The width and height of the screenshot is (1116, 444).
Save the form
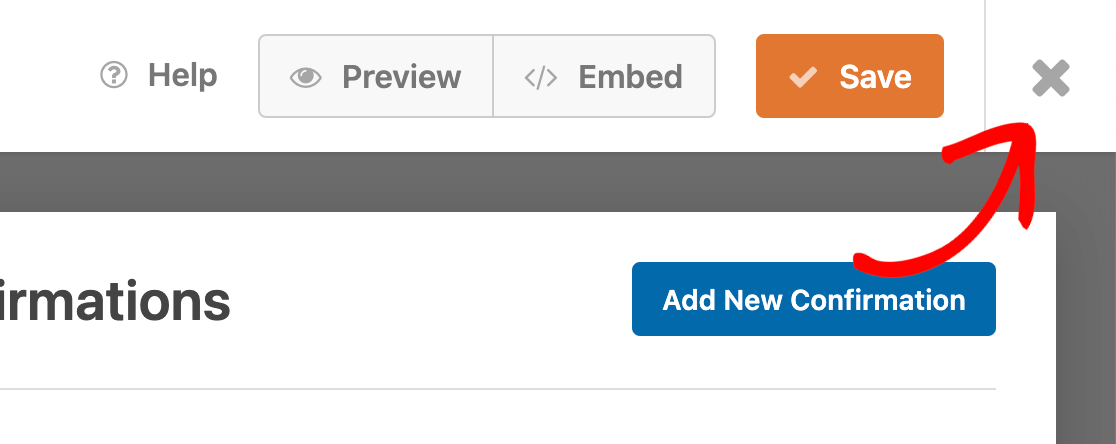pos(850,77)
